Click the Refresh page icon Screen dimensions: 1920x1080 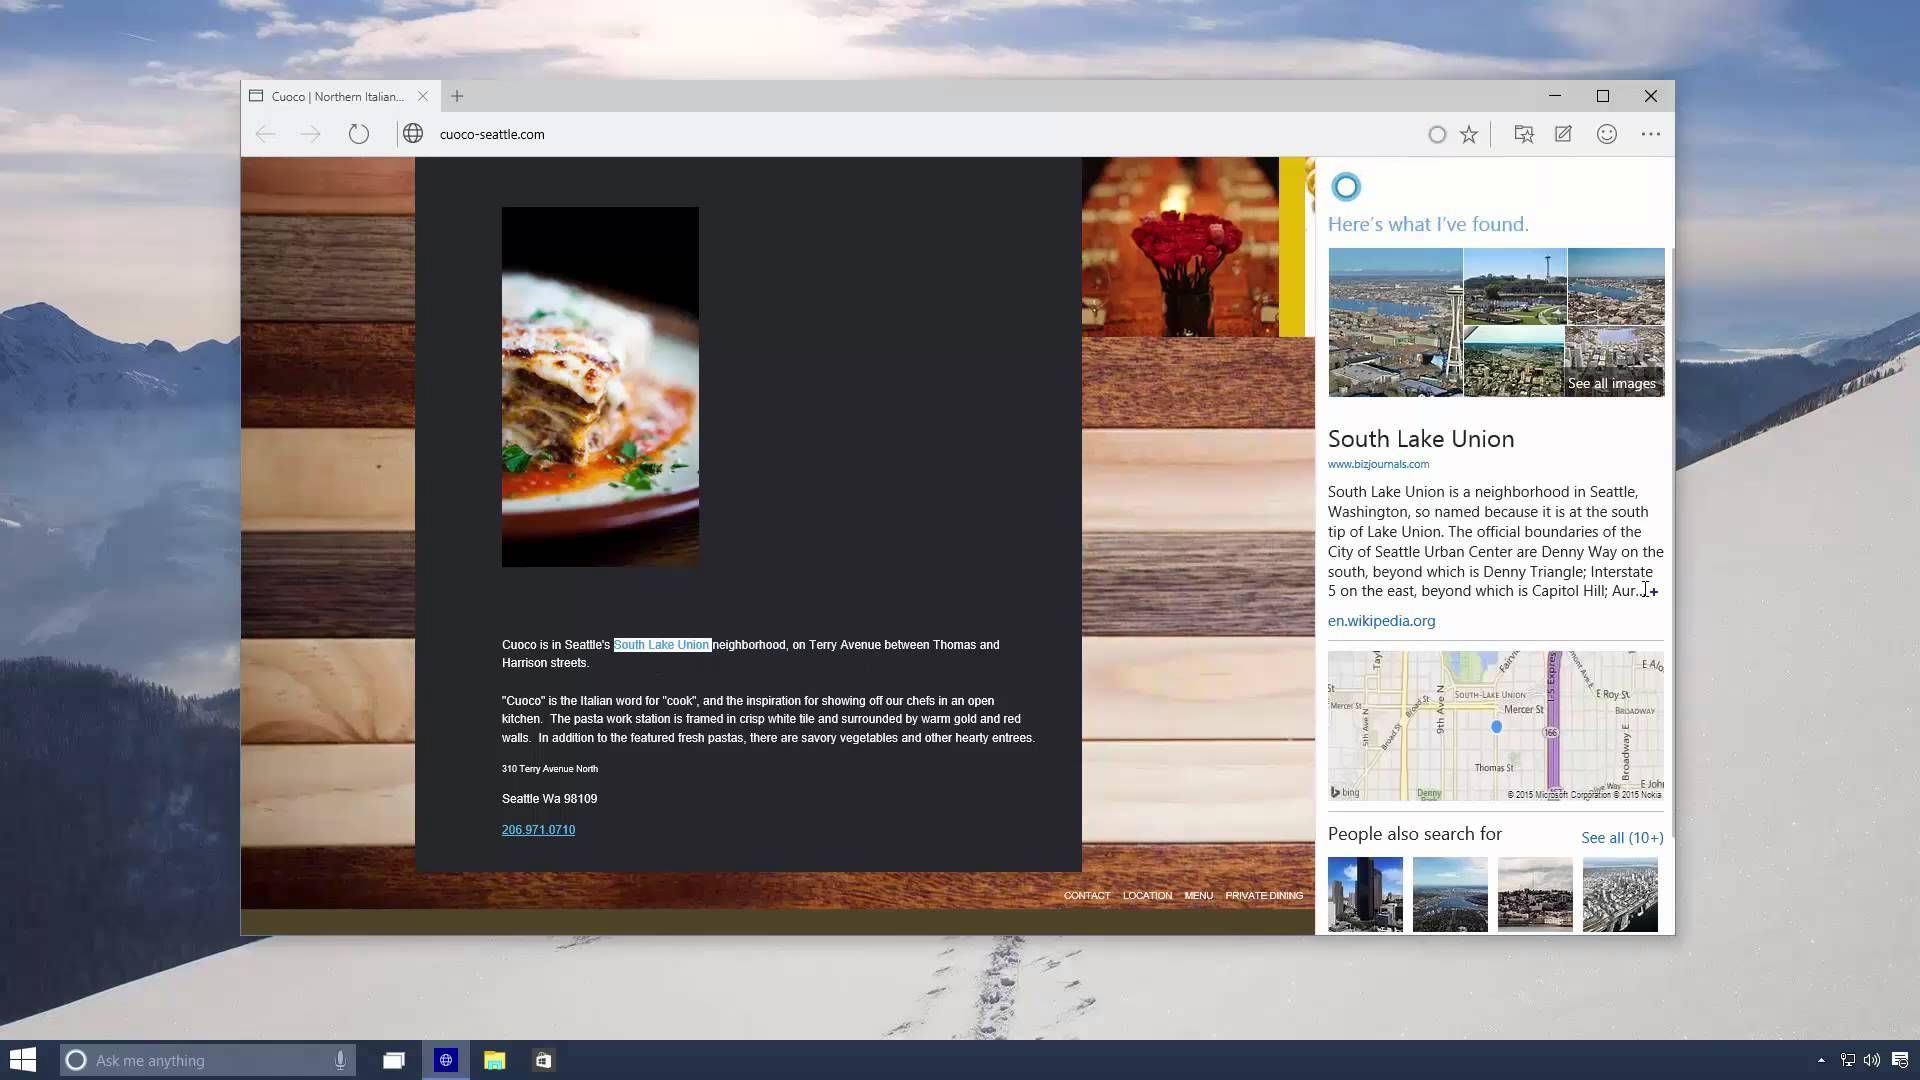358,134
